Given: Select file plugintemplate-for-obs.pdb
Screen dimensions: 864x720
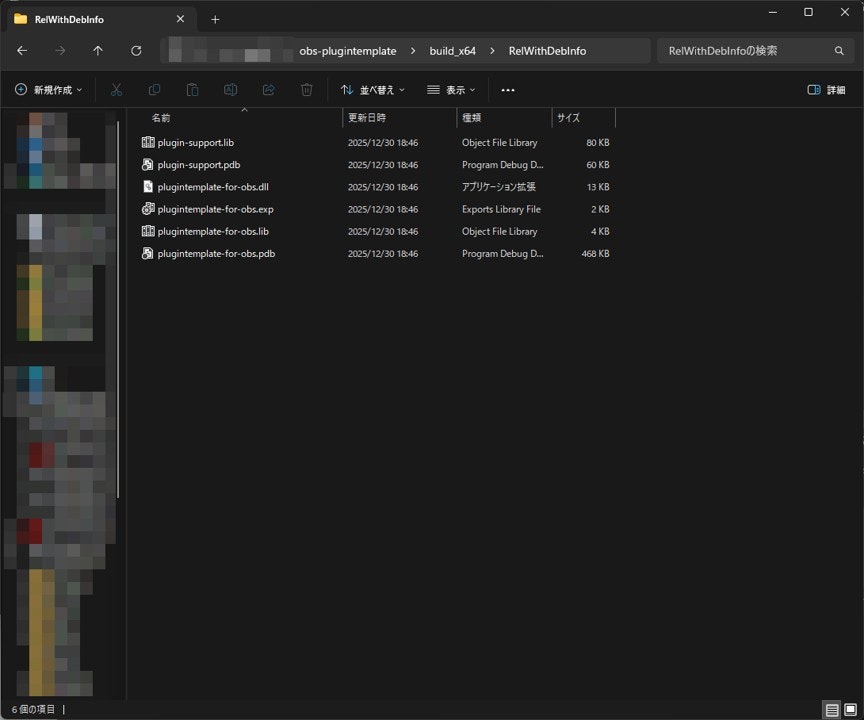Looking at the screenshot, I should tap(216, 253).
